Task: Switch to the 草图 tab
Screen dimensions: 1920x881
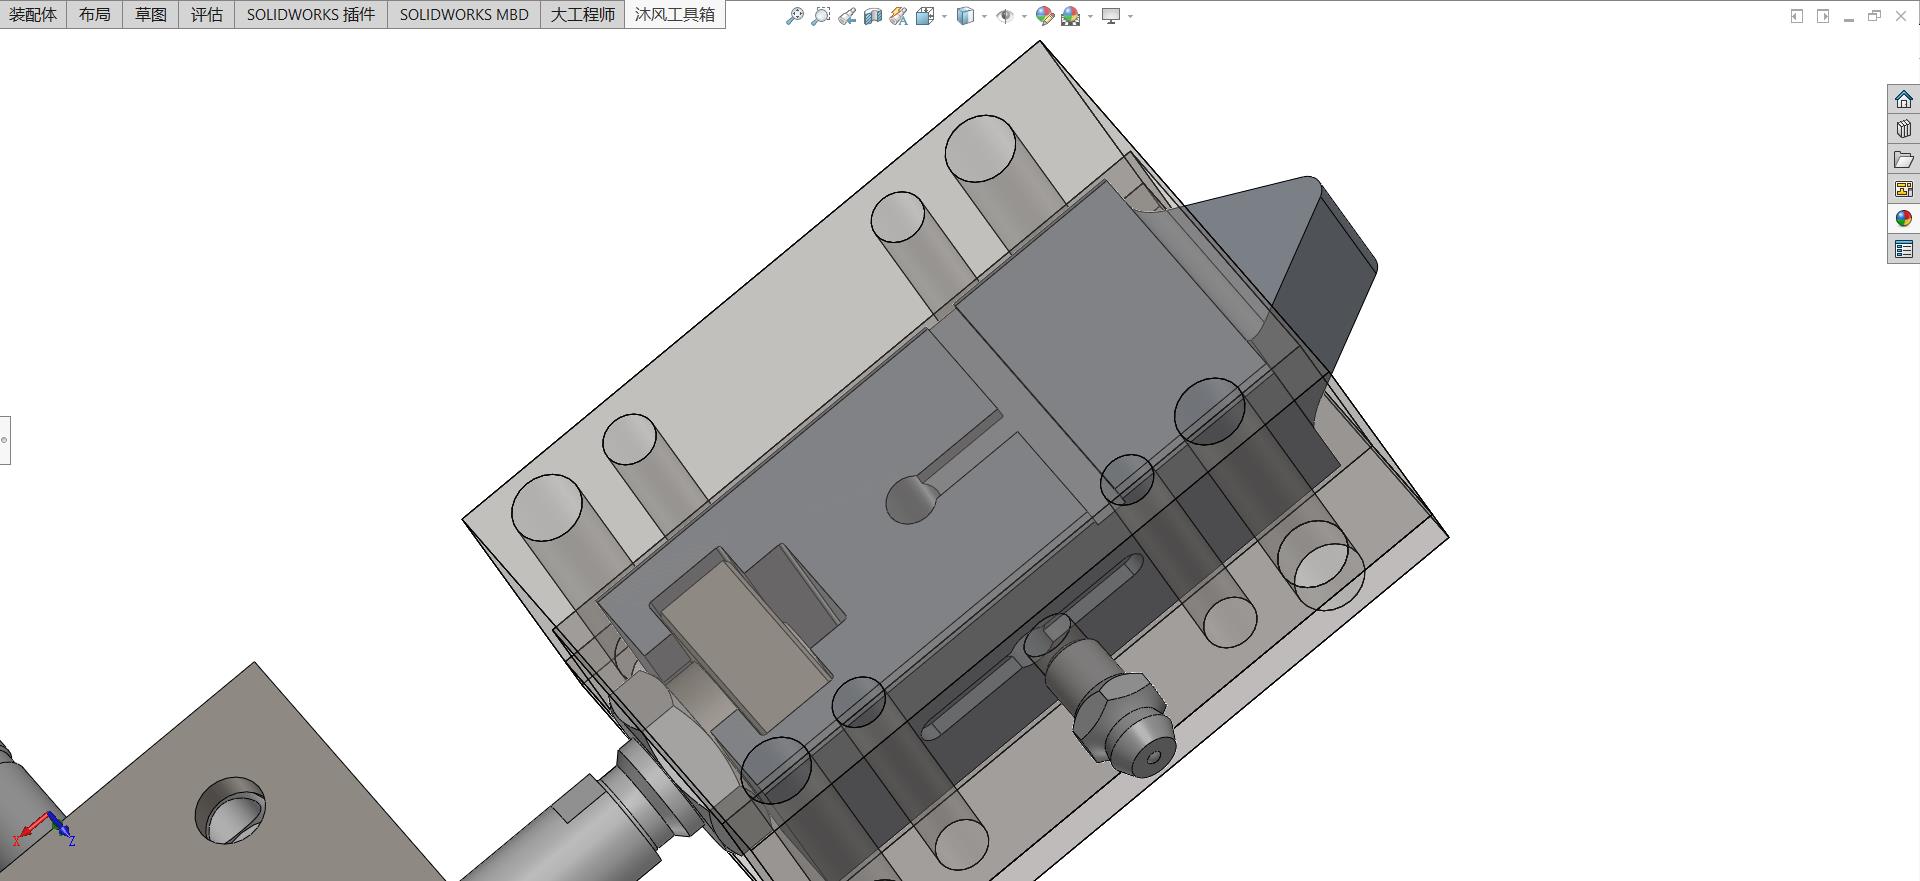Action: [x=151, y=14]
